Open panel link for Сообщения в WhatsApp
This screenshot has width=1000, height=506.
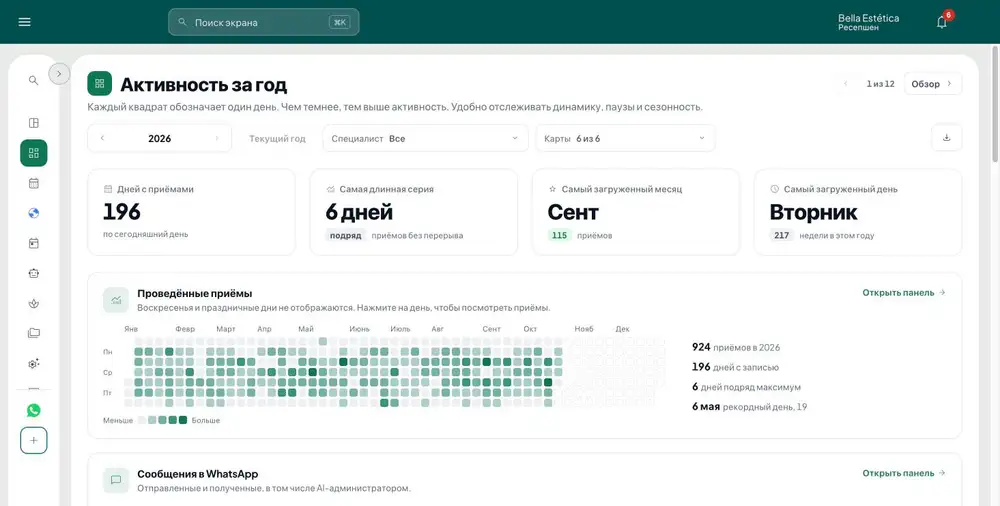click(x=904, y=473)
